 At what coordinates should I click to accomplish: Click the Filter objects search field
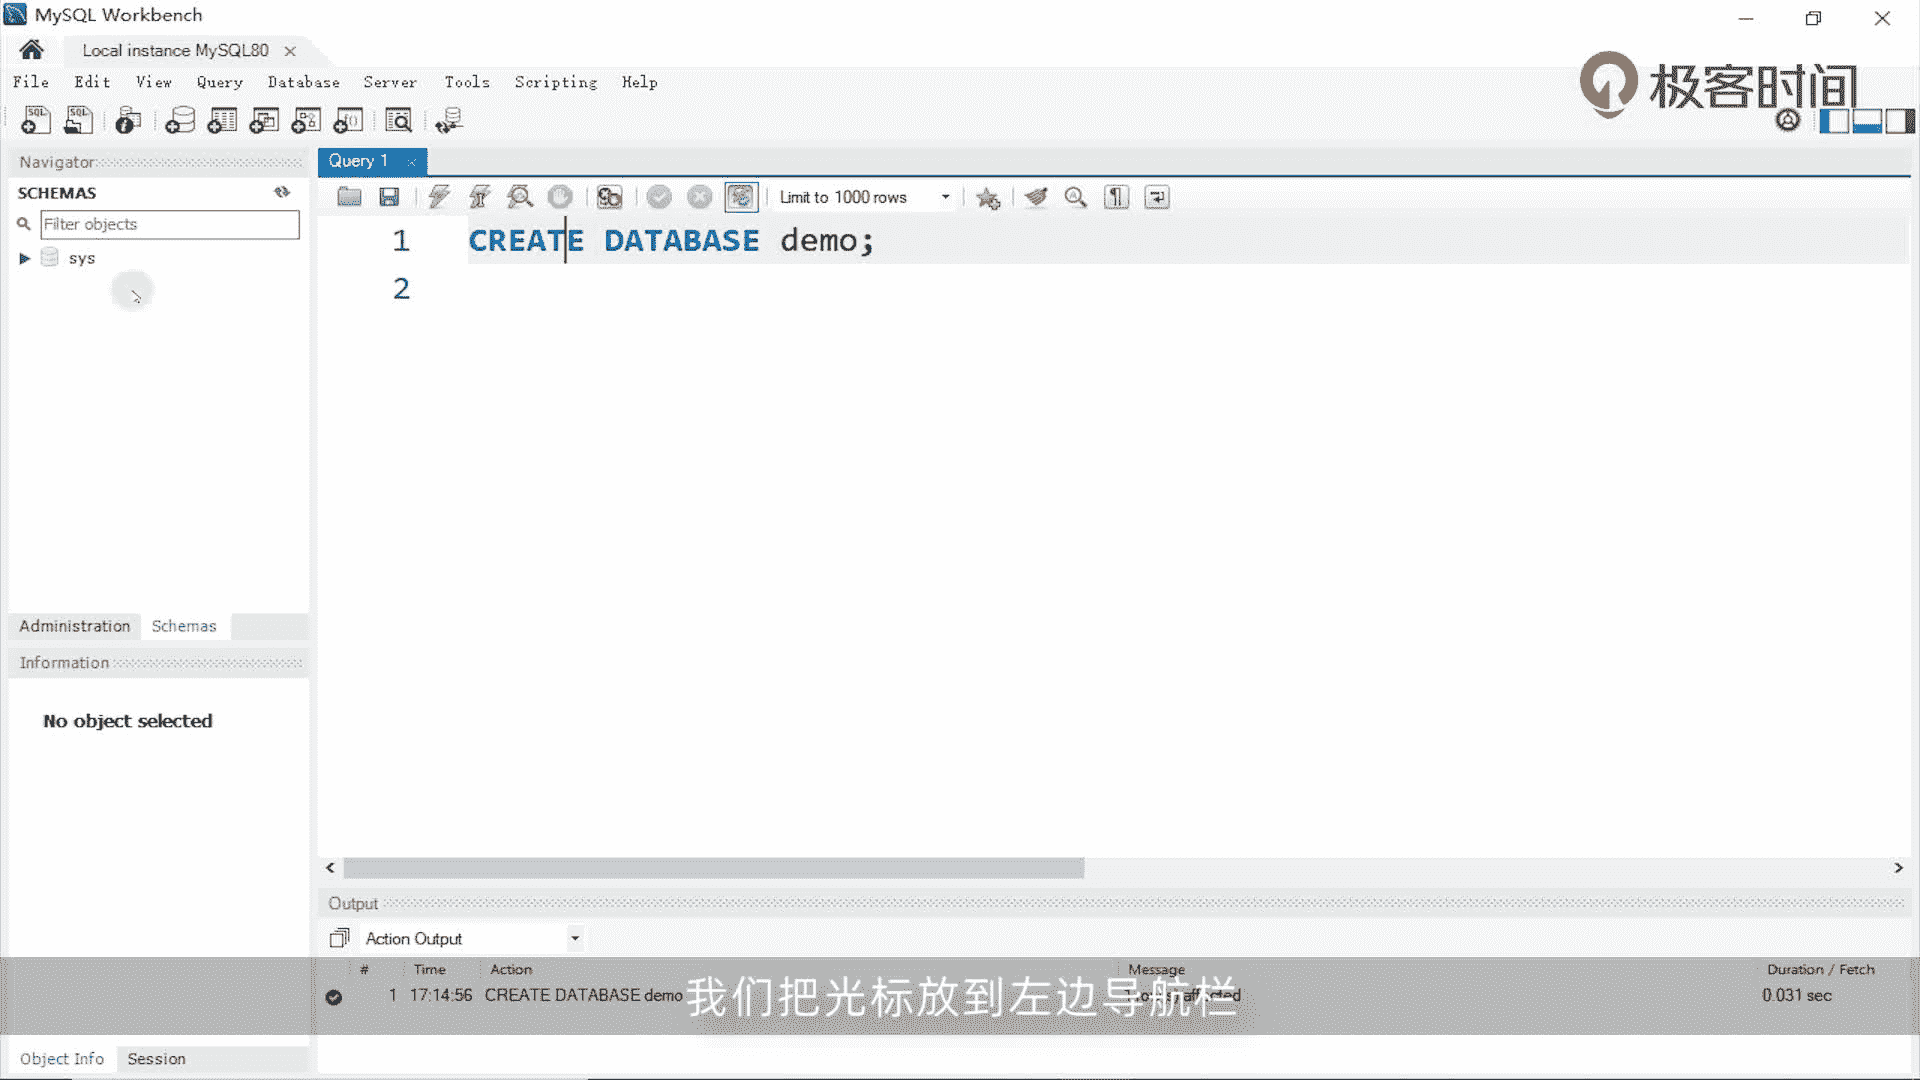click(169, 224)
